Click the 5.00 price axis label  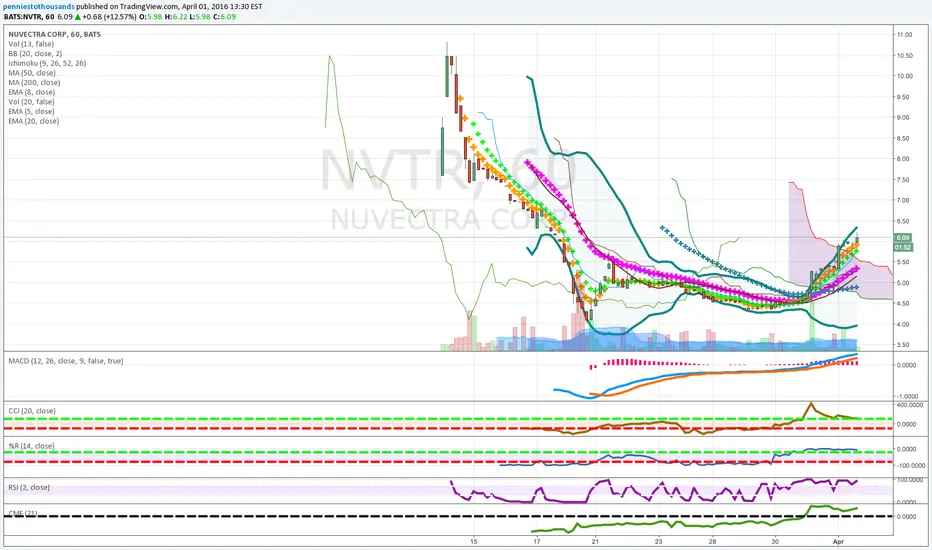[903, 283]
